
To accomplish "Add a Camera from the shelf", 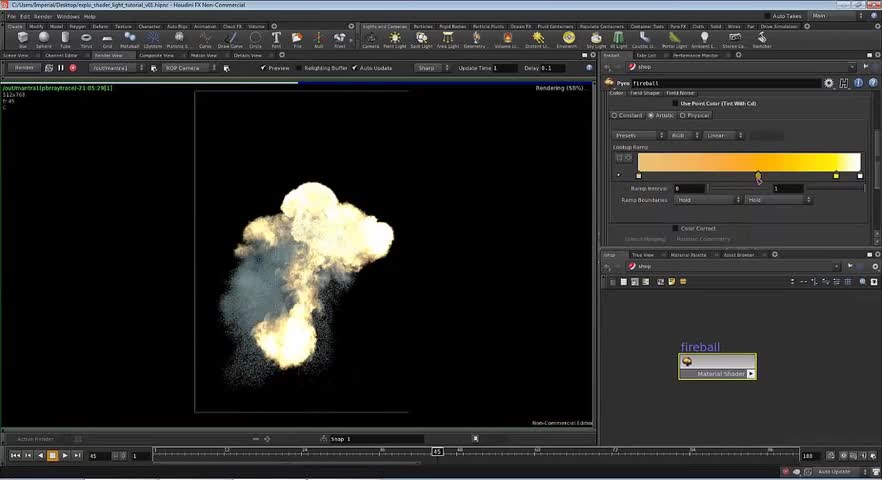I will (x=370, y=39).
